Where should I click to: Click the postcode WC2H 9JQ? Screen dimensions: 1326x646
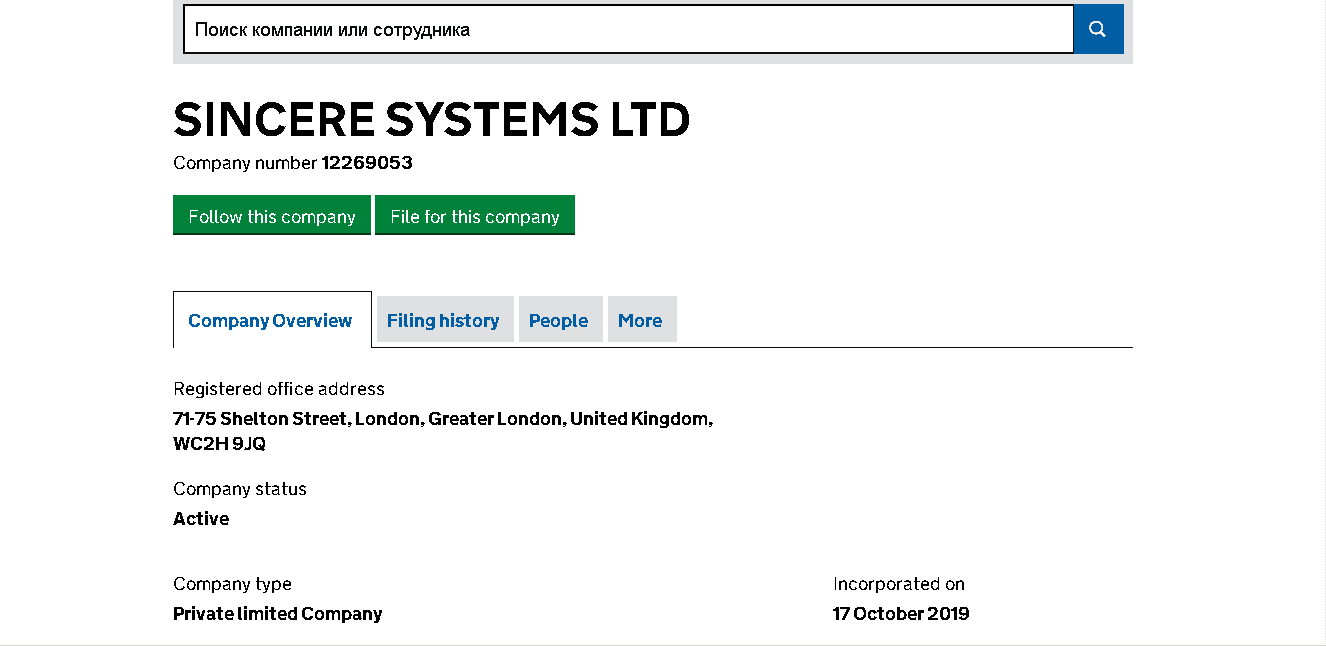219,444
